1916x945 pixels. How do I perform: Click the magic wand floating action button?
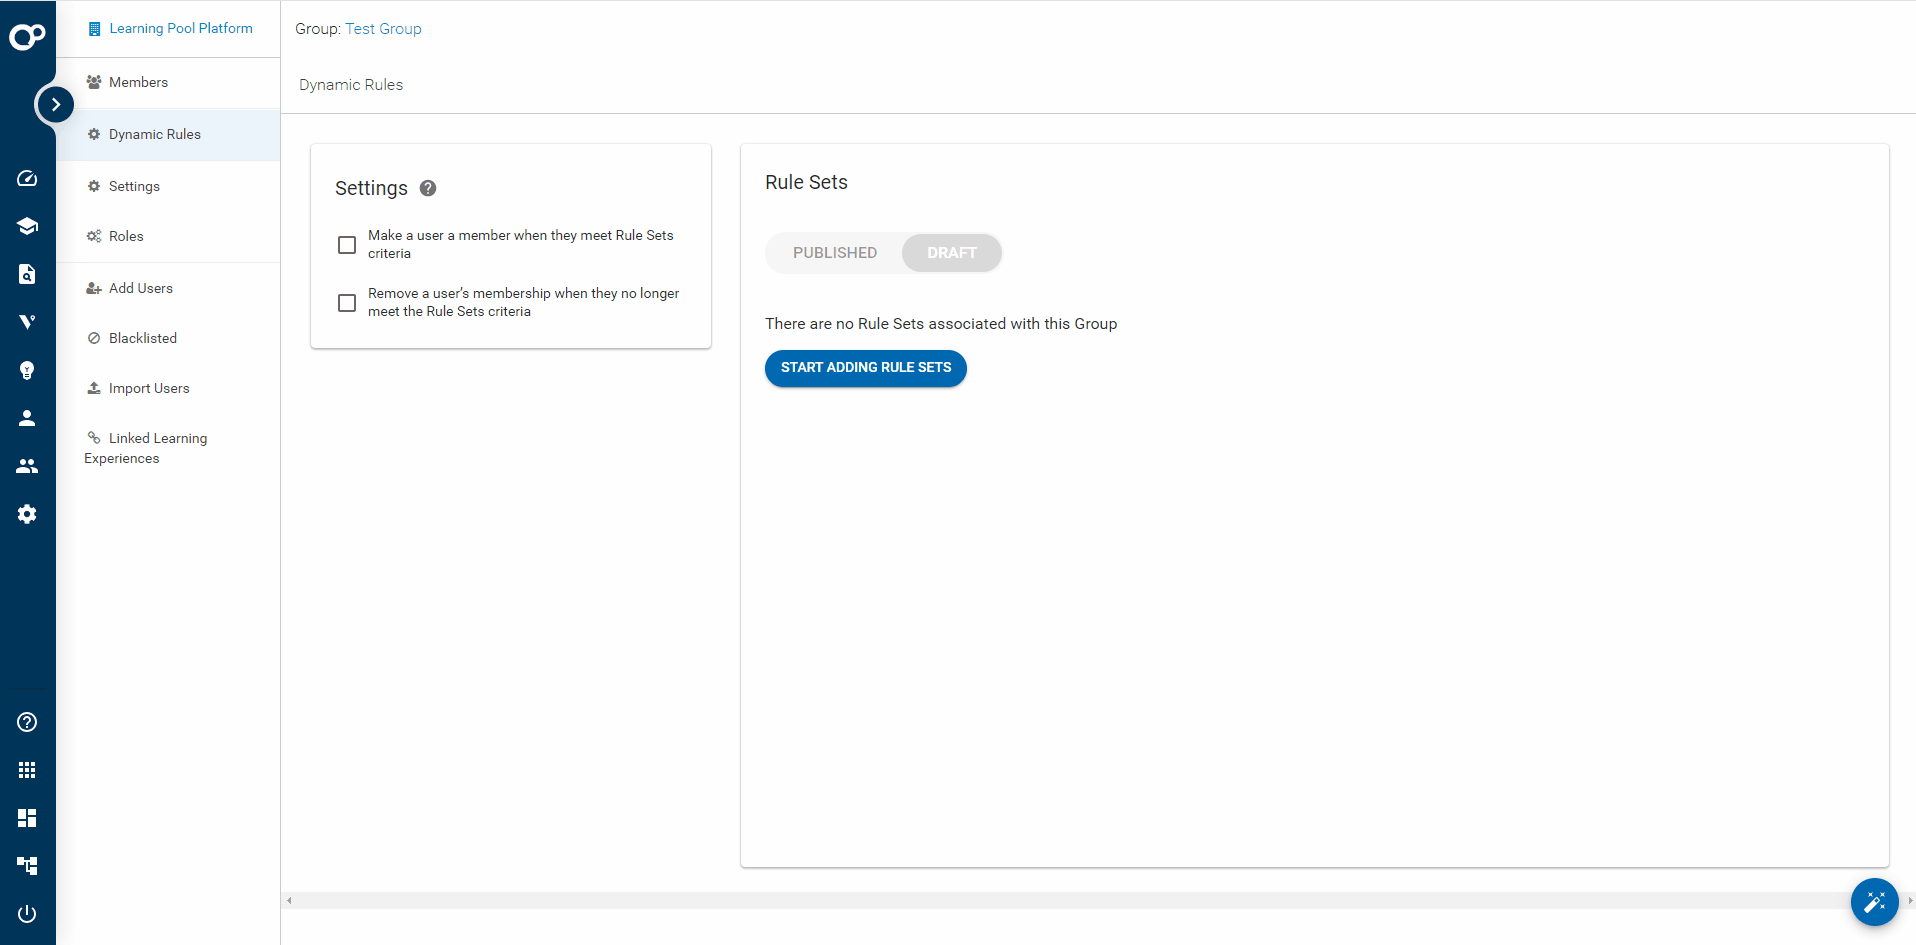pyautogui.click(x=1875, y=902)
